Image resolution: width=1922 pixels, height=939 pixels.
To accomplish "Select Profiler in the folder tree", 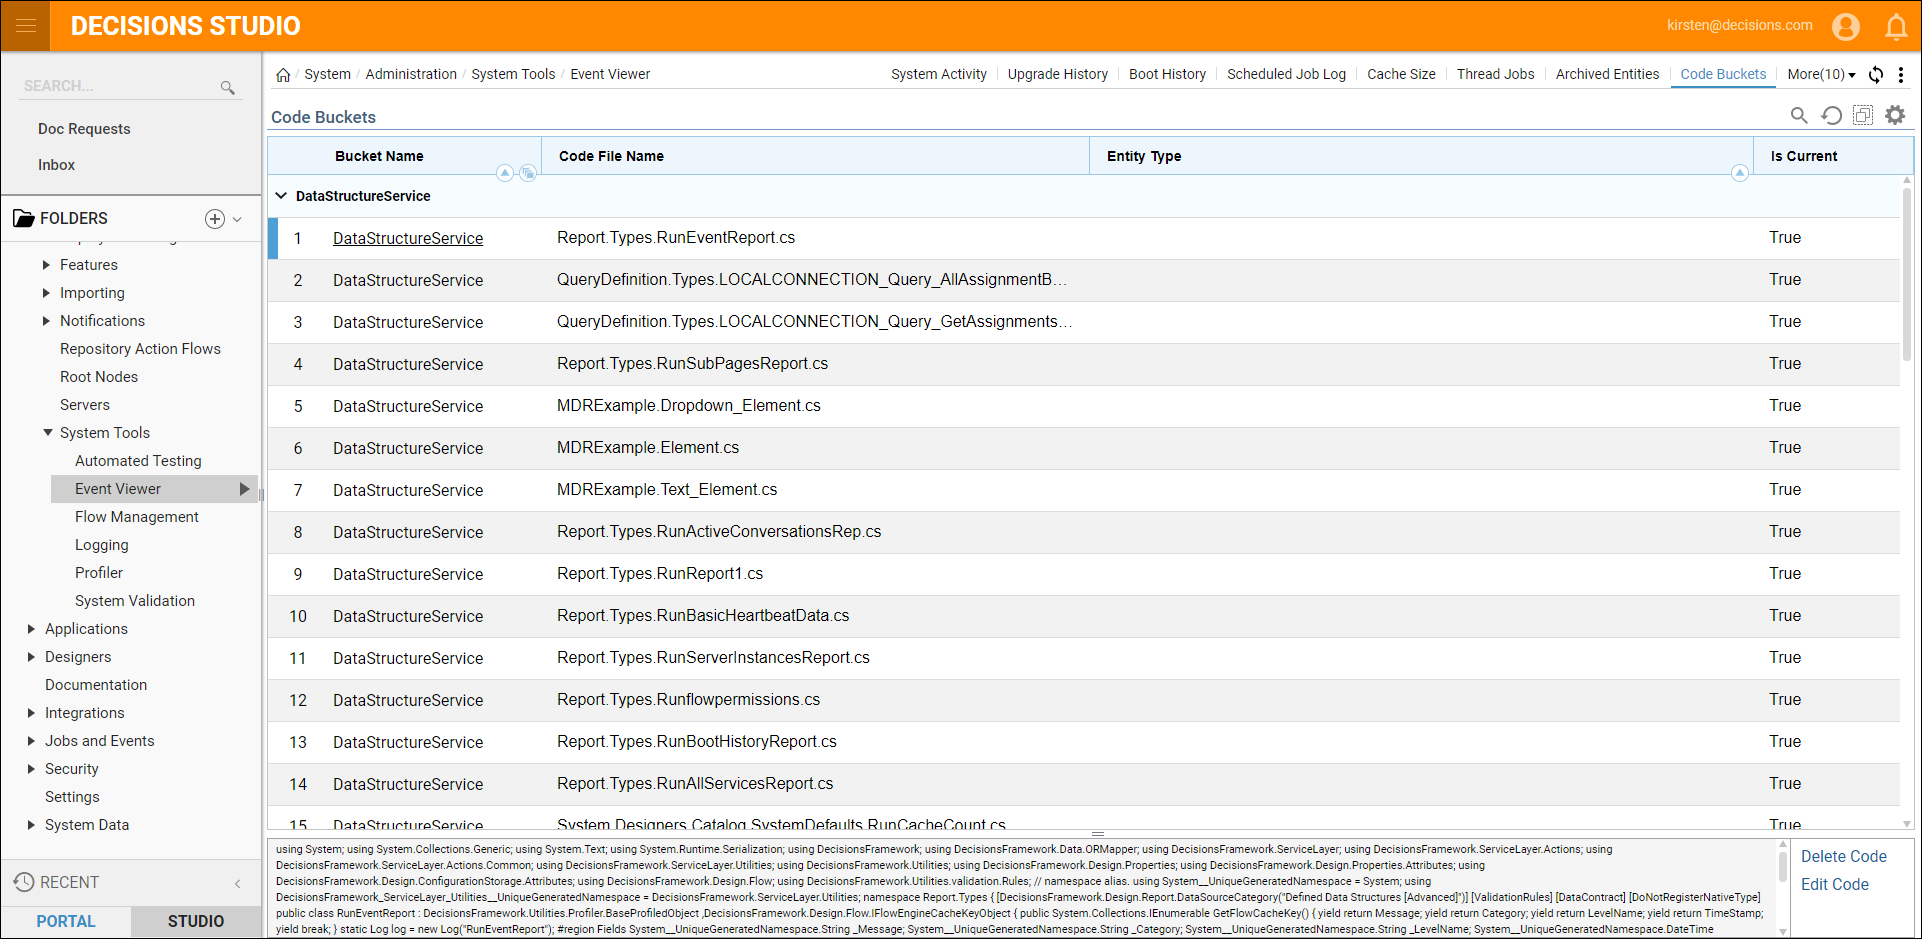I will click(99, 573).
